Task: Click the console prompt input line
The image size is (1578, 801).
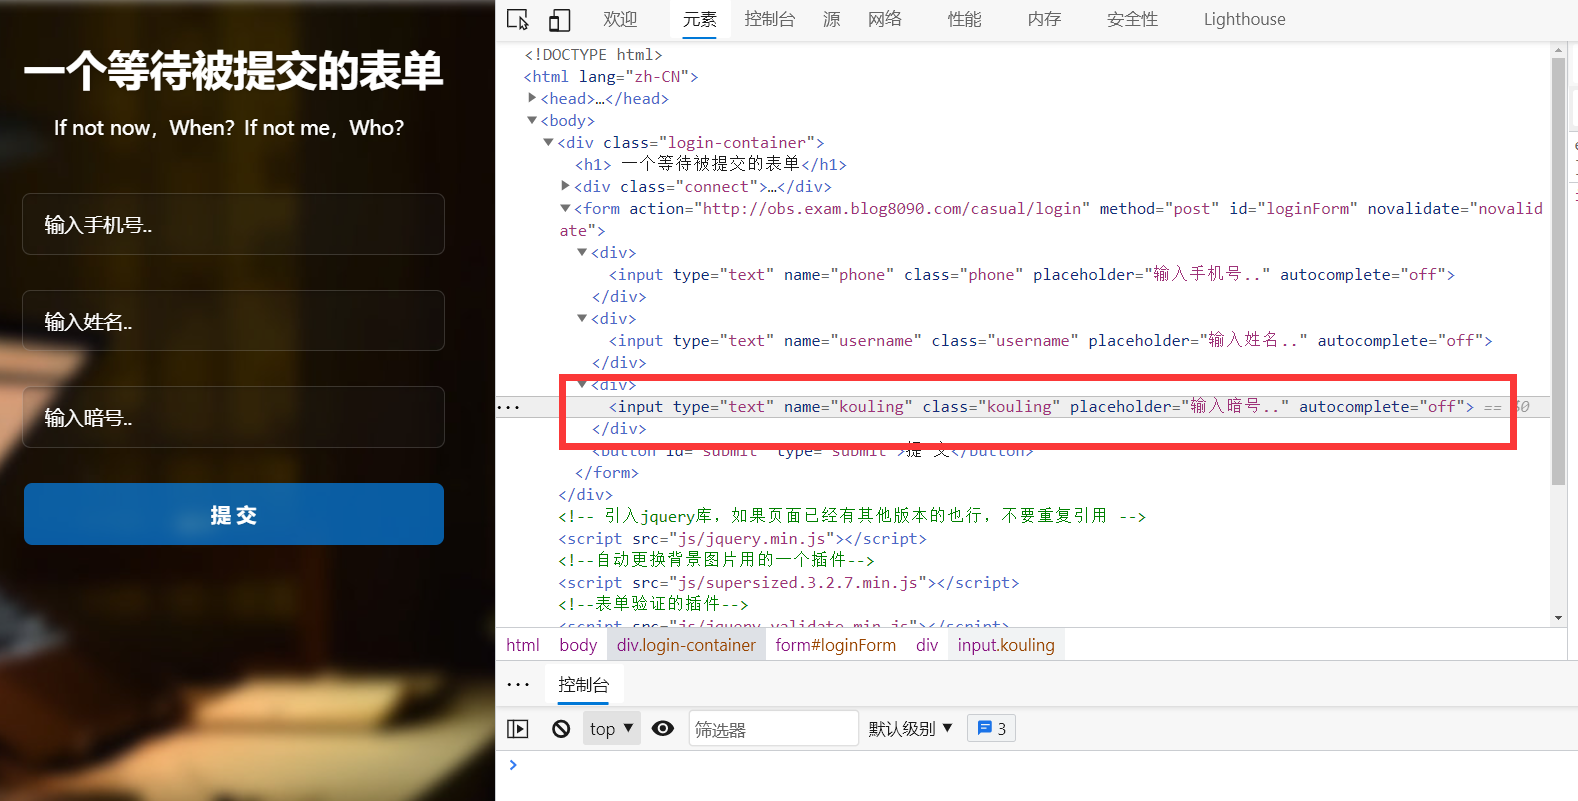Action: pyautogui.click(x=1040, y=765)
